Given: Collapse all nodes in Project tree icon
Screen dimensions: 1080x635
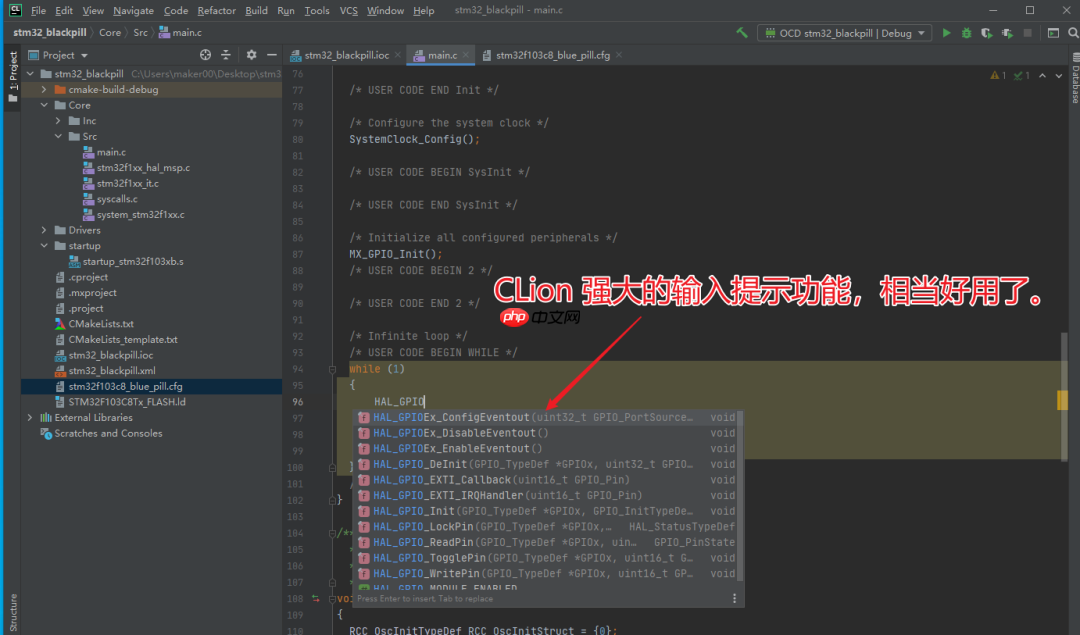Looking at the screenshot, I should click(x=225, y=57).
